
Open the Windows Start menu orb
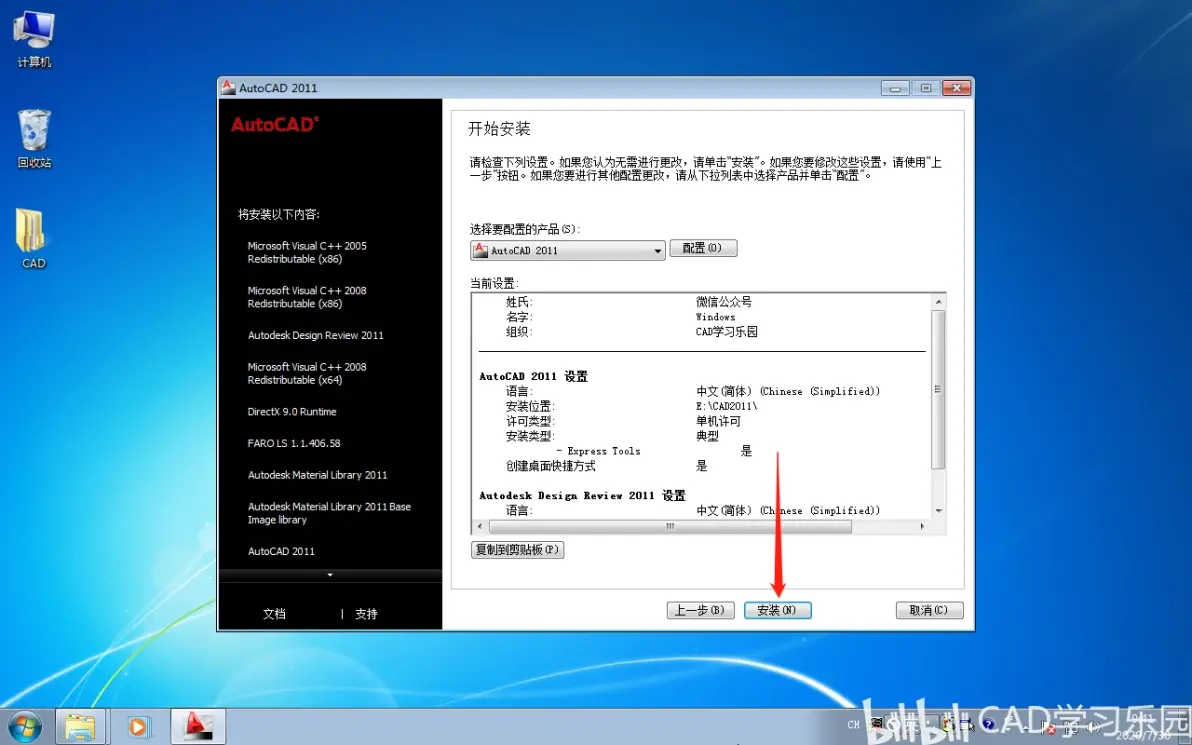[24, 727]
